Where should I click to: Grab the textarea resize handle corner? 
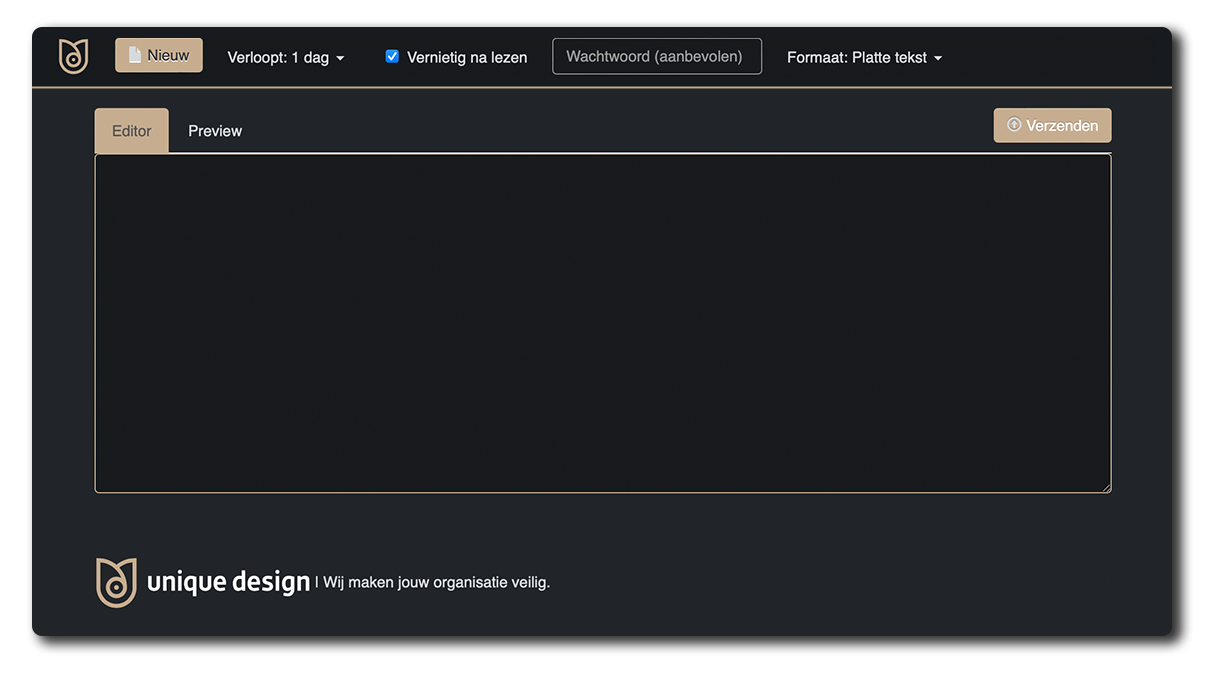pos(1106,488)
